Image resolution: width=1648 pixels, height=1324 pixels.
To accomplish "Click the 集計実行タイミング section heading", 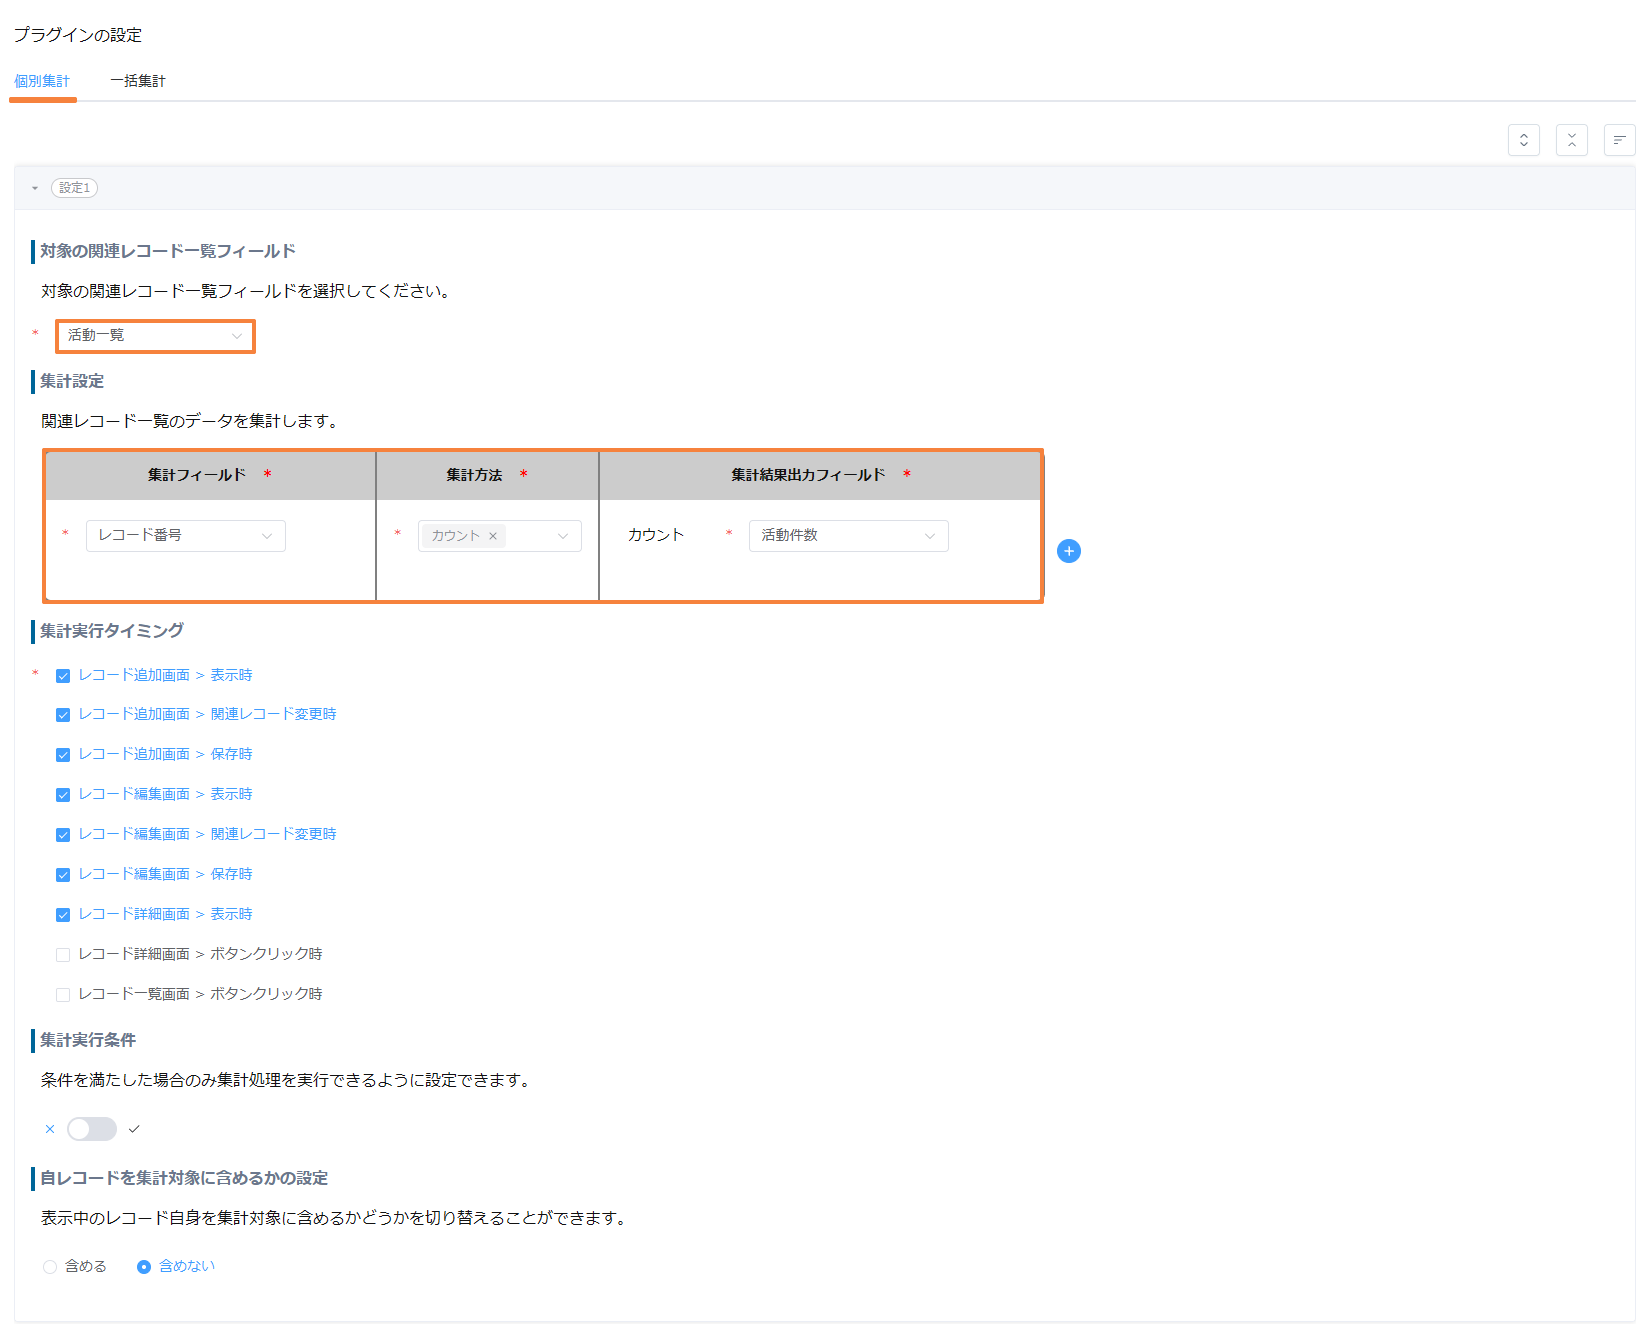I will click(112, 631).
